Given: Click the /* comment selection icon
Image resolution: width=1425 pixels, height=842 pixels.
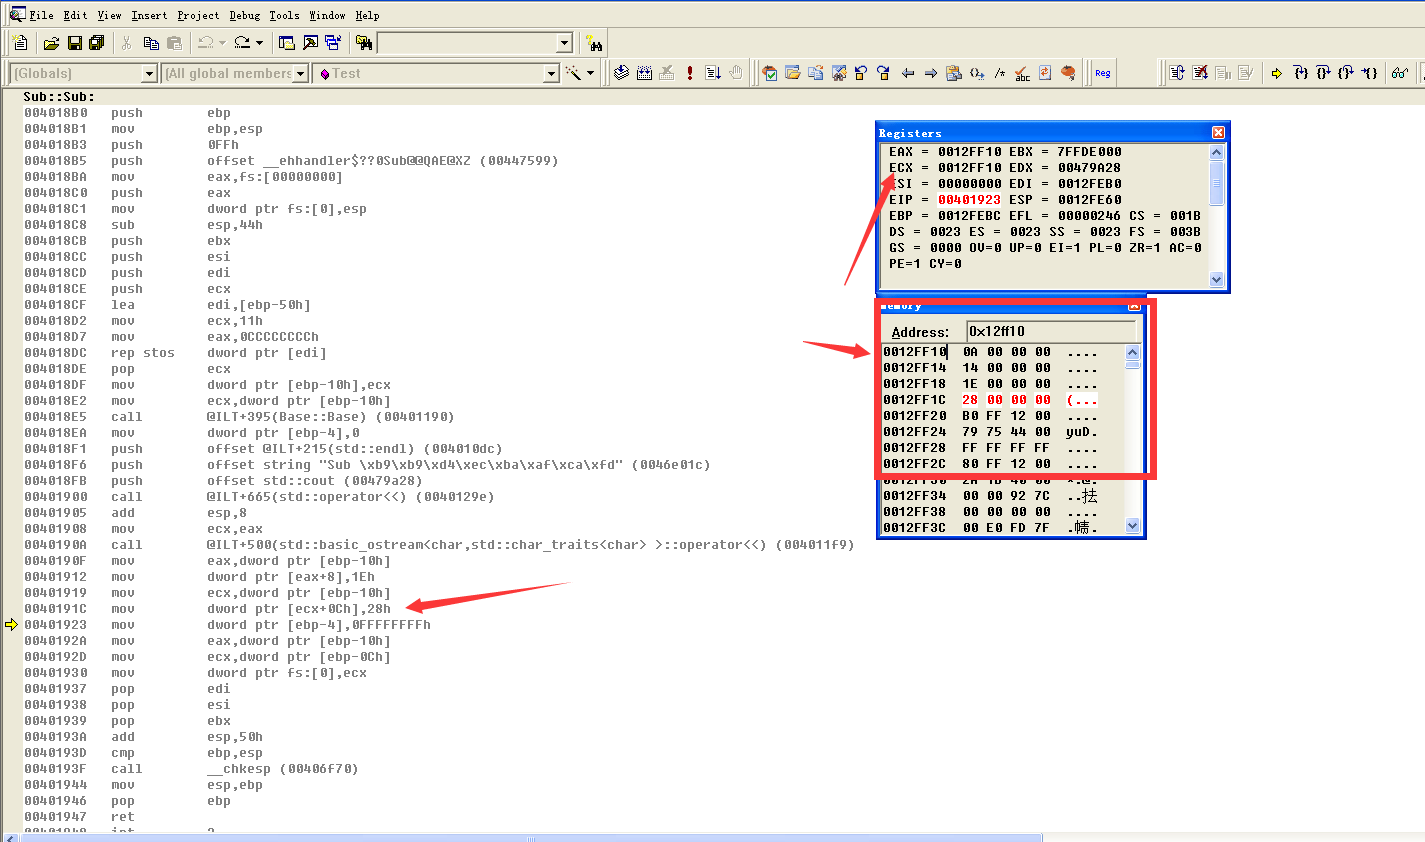Looking at the screenshot, I should coord(999,73).
